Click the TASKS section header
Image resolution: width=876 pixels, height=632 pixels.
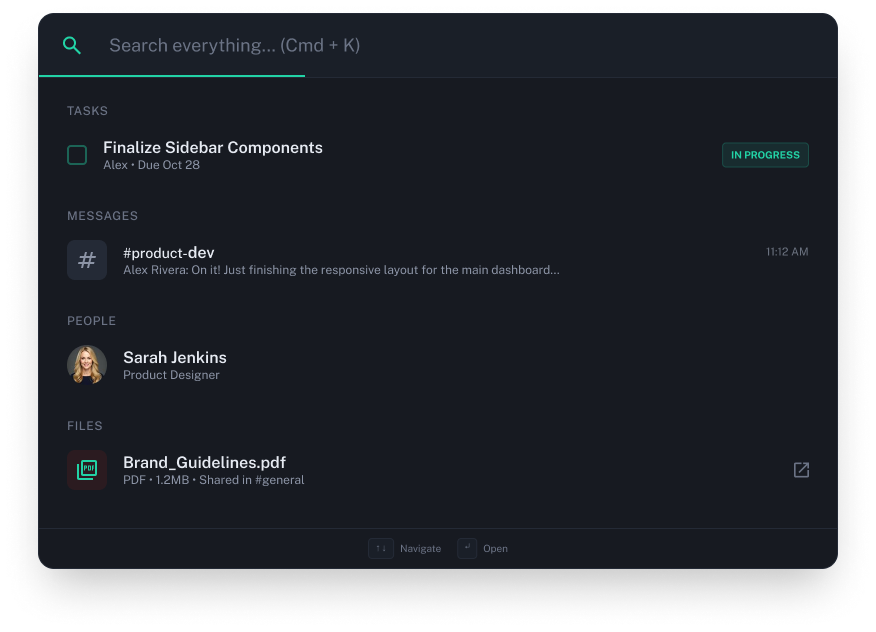(87, 111)
